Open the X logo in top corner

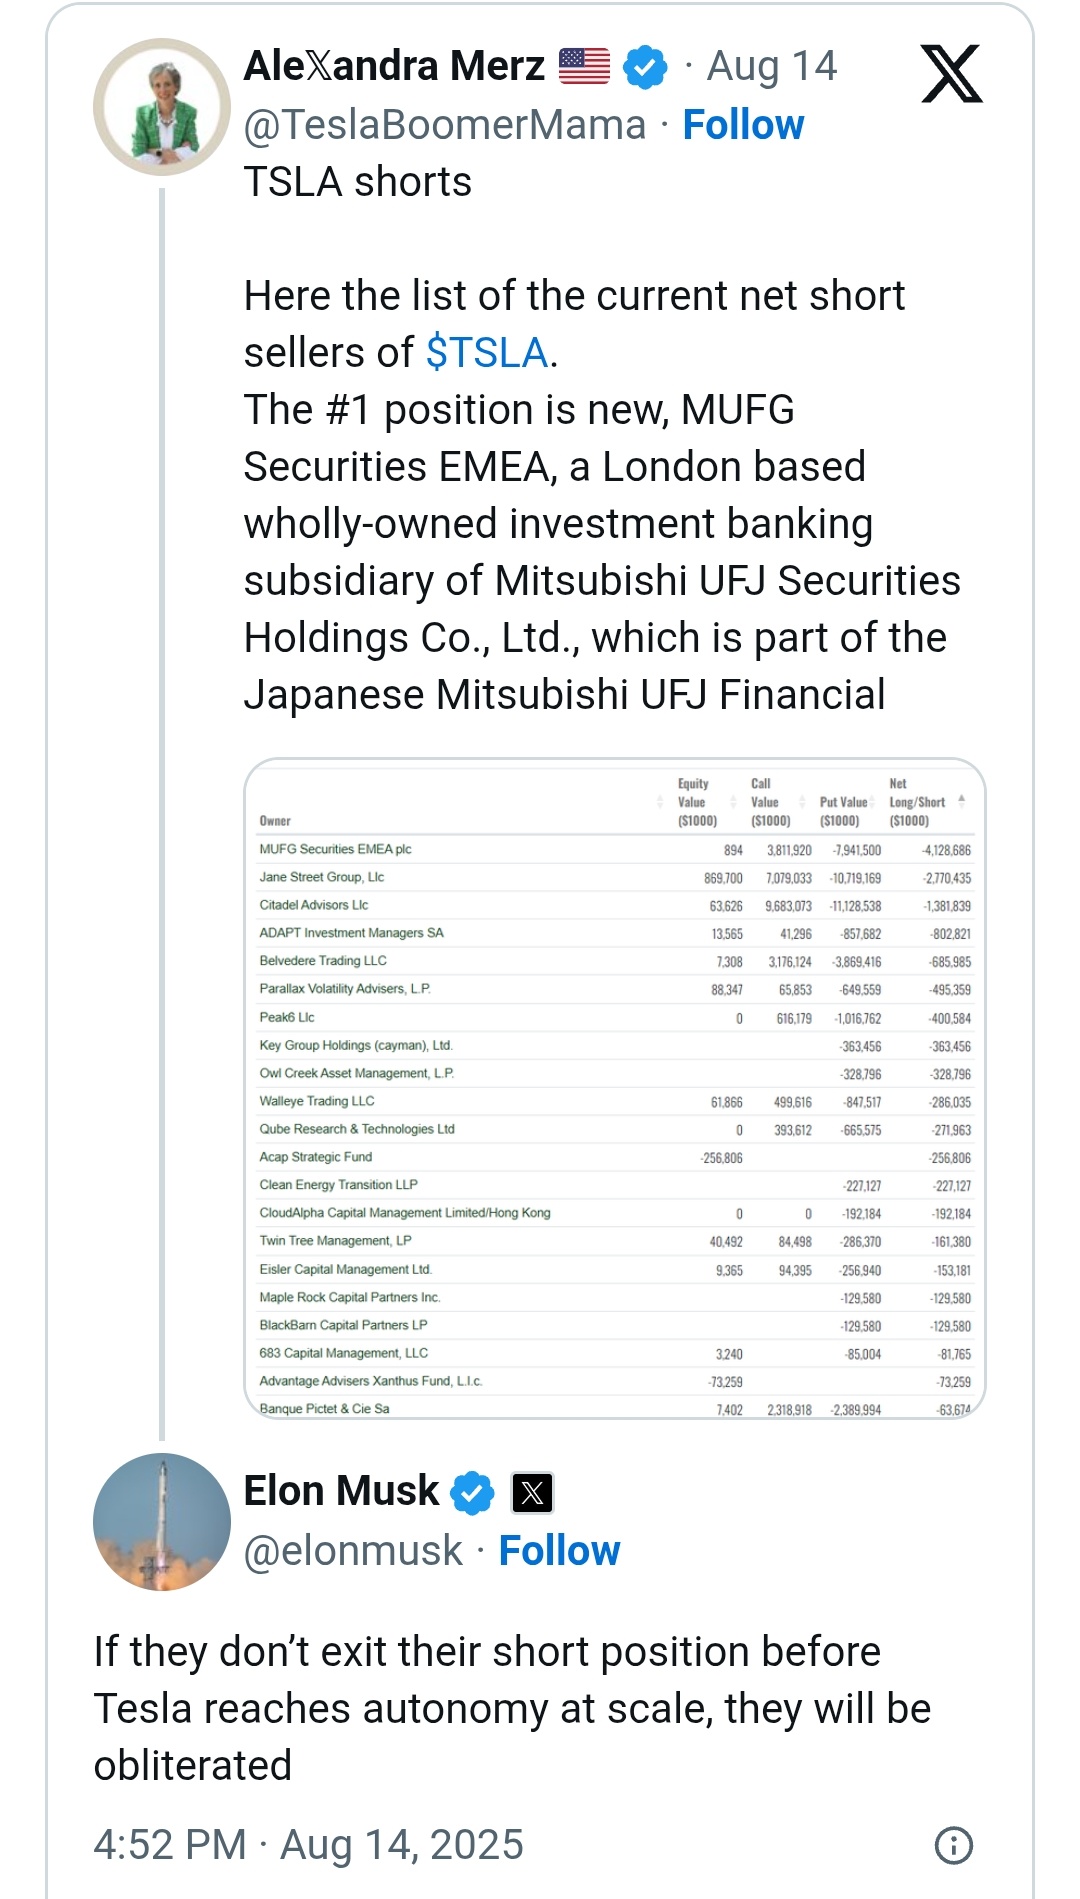[951, 75]
